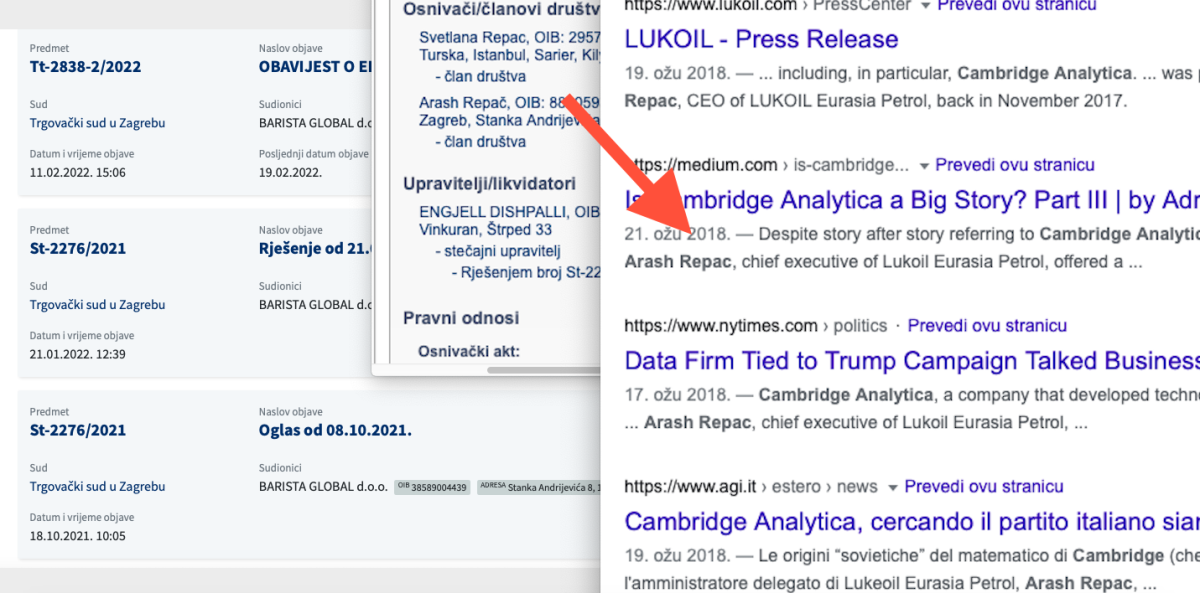
Task: Select the ADRESA Stanka Andrijevića tag
Action: pos(539,487)
